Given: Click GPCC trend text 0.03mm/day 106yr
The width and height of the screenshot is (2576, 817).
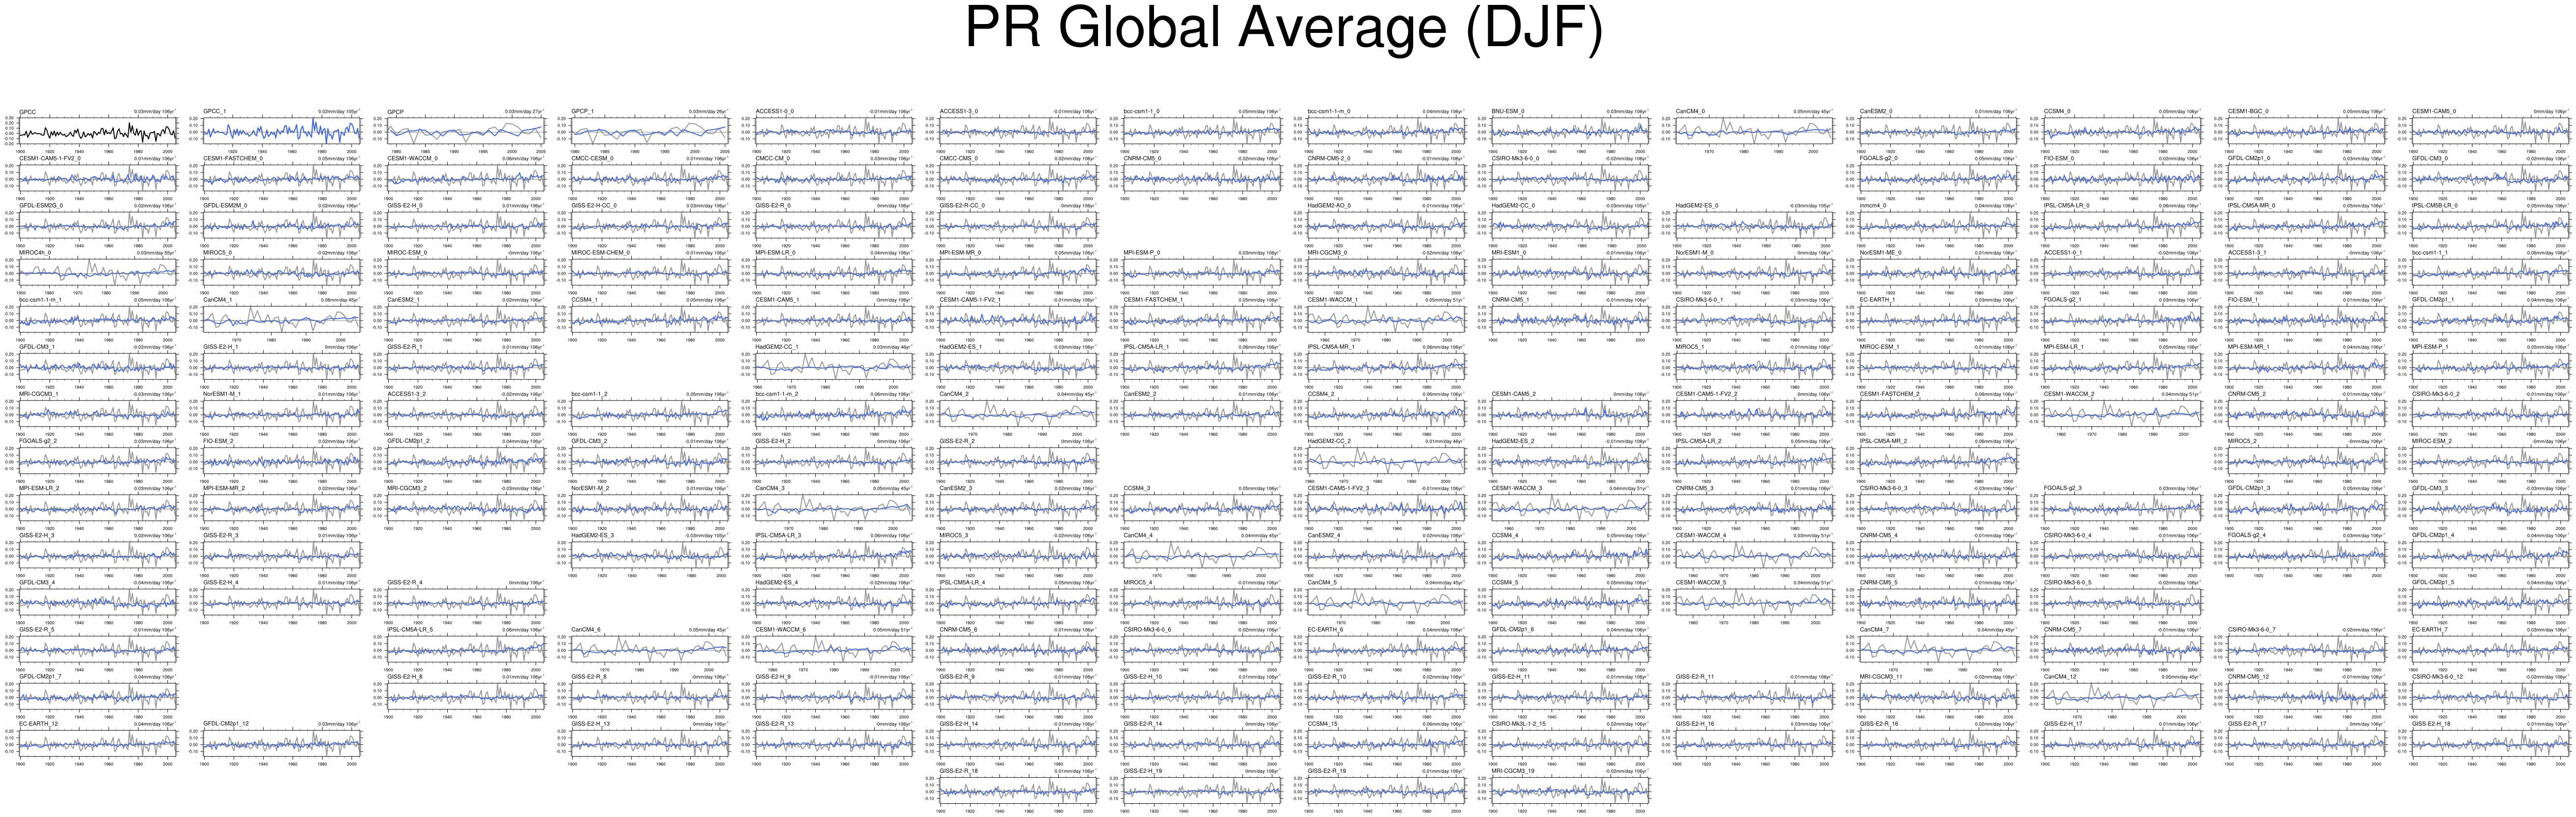Looking at the screenshot, I should click(x=154, y=112).
